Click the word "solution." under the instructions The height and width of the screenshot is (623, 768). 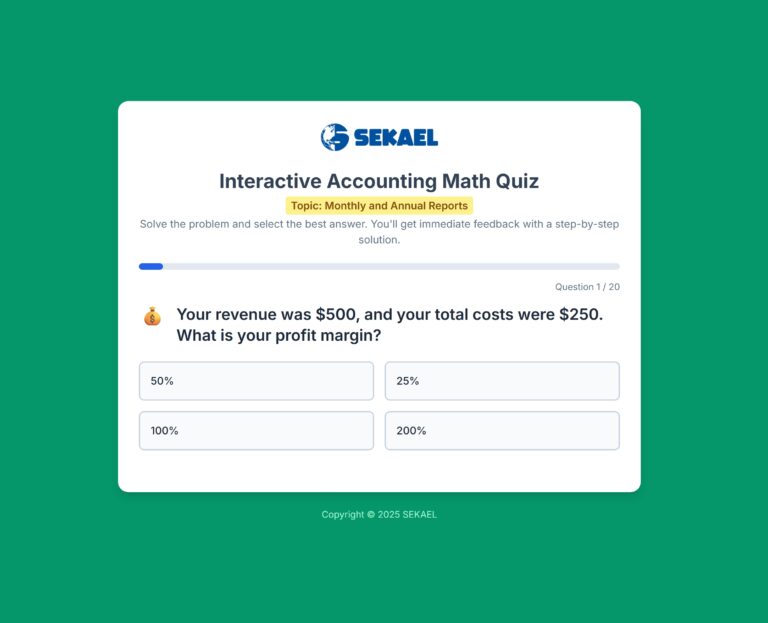coord(379,240)
